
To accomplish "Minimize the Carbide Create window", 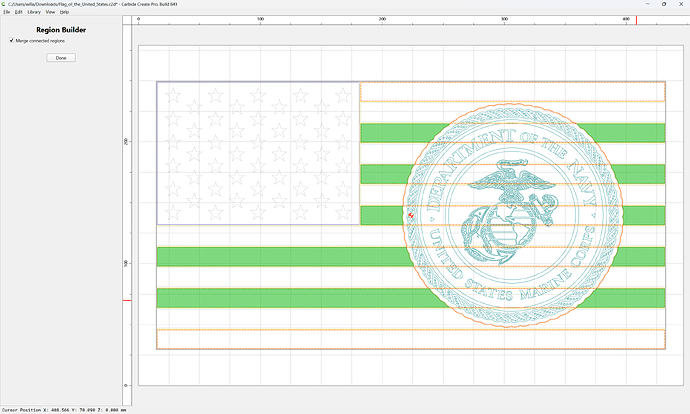I will tap(648, 4).
